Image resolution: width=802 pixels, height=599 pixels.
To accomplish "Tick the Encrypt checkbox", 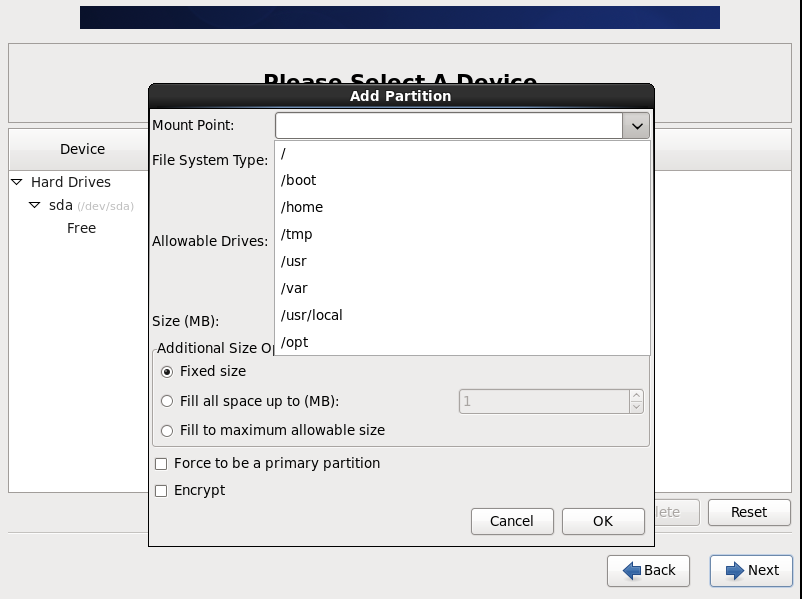I will pos(161,491).
